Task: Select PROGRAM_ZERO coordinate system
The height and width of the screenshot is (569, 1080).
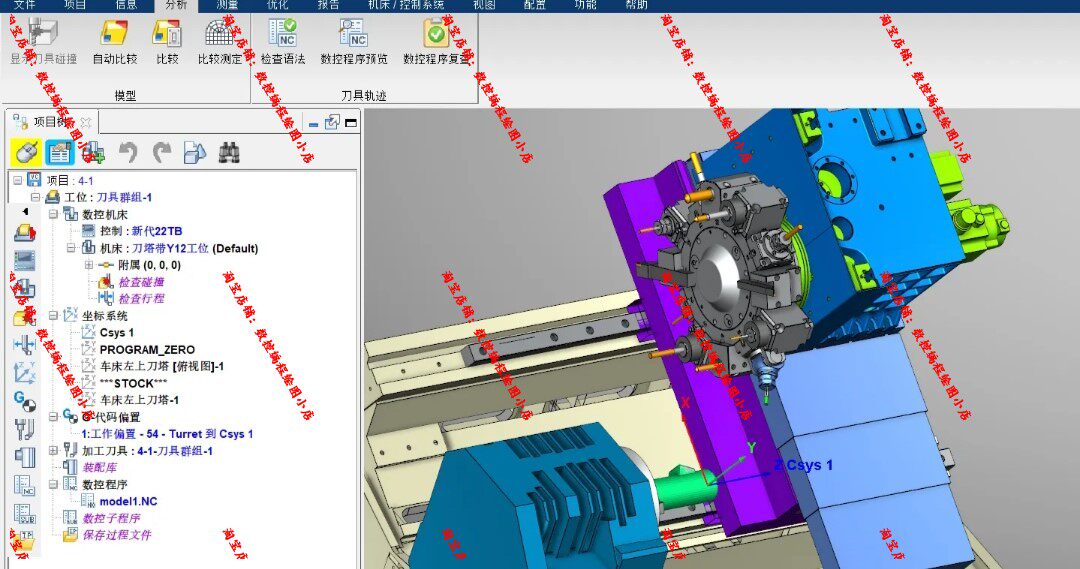Action: [x=147, y=349]
